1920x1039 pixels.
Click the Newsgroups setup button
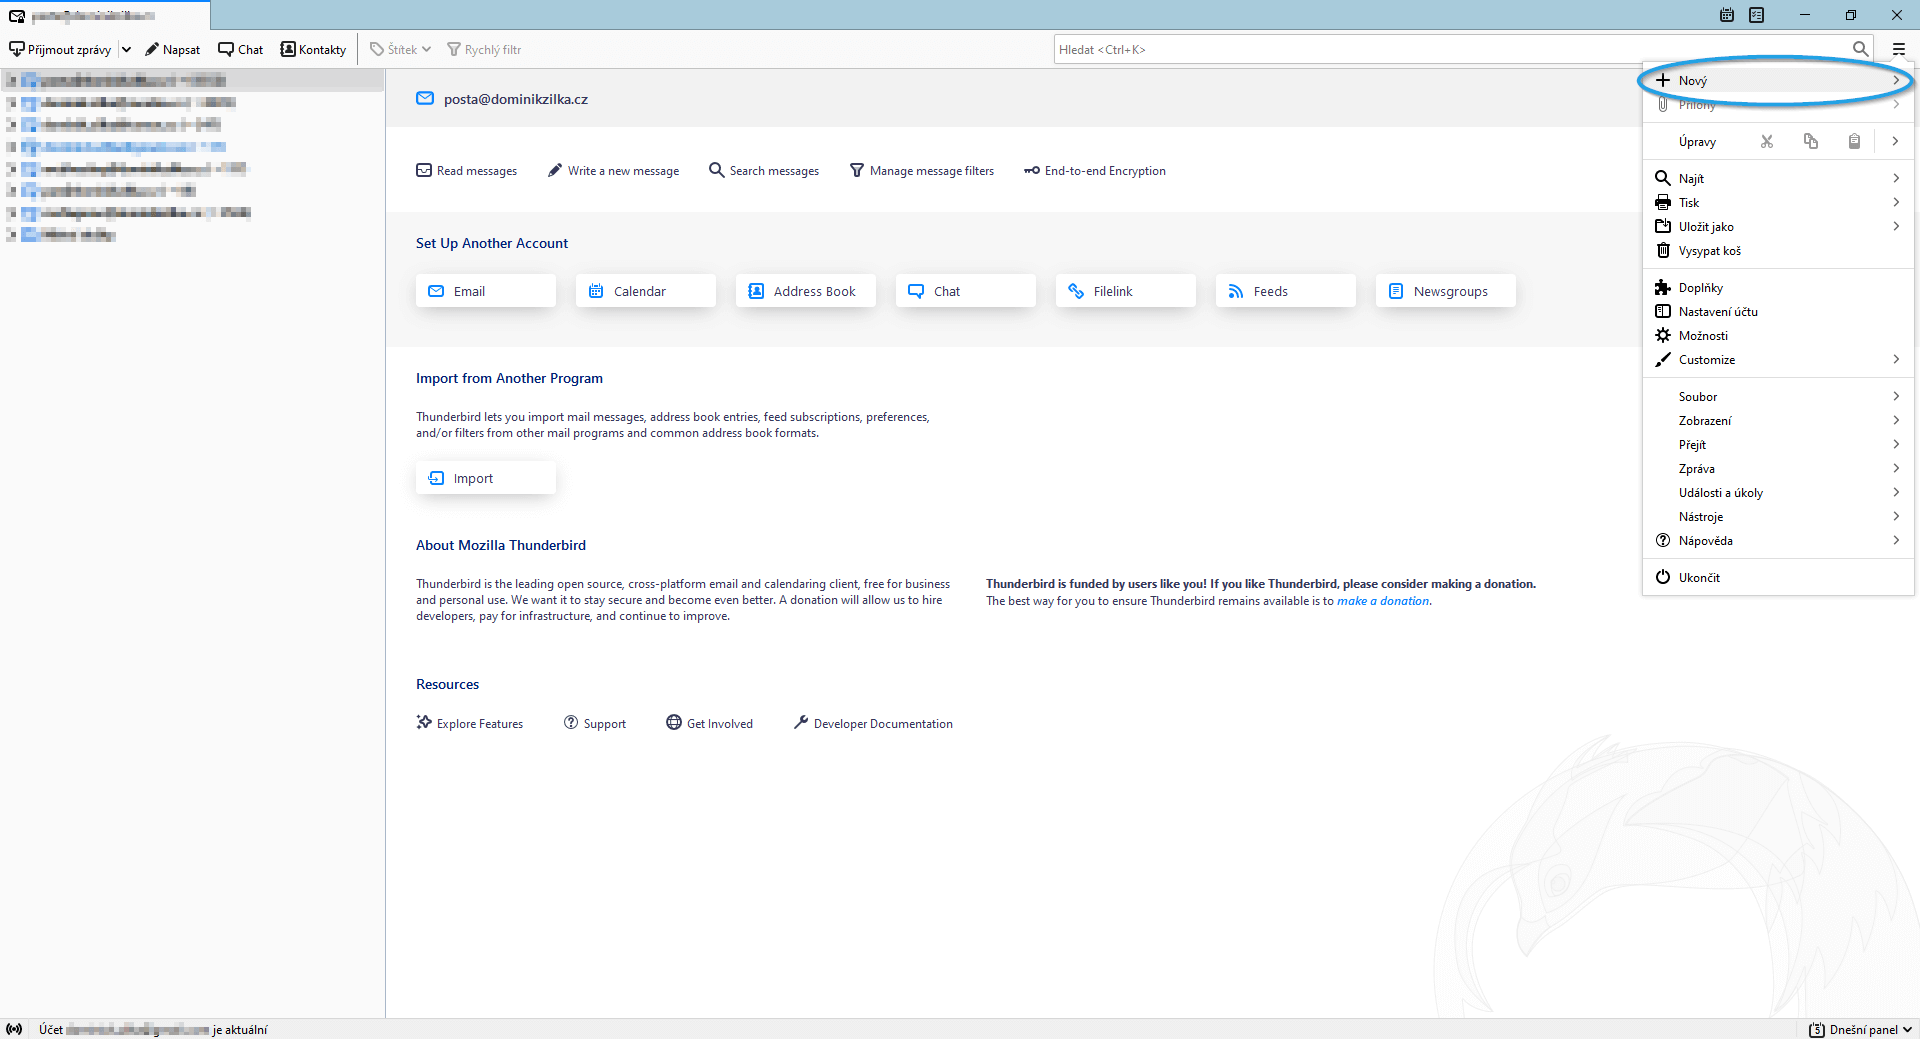(x=1446, y=291)
